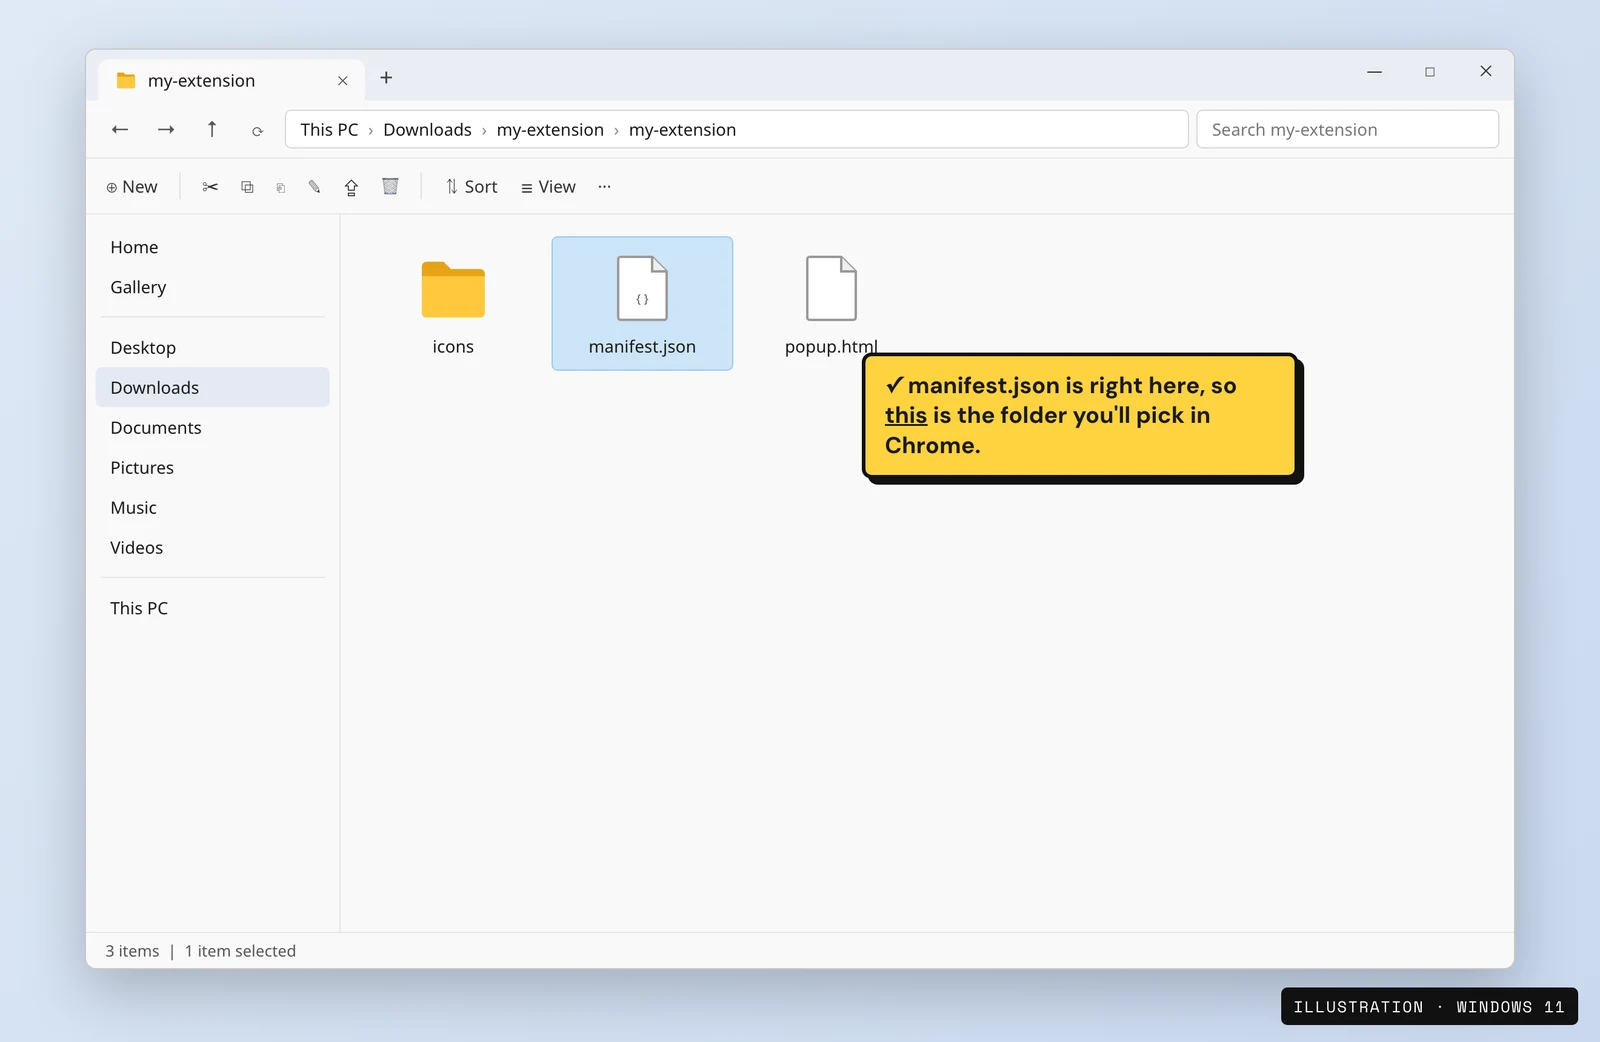The height and width of the screenshot is (1042, 1600).
Task: Select the manifest.json file
Action: 642,304
